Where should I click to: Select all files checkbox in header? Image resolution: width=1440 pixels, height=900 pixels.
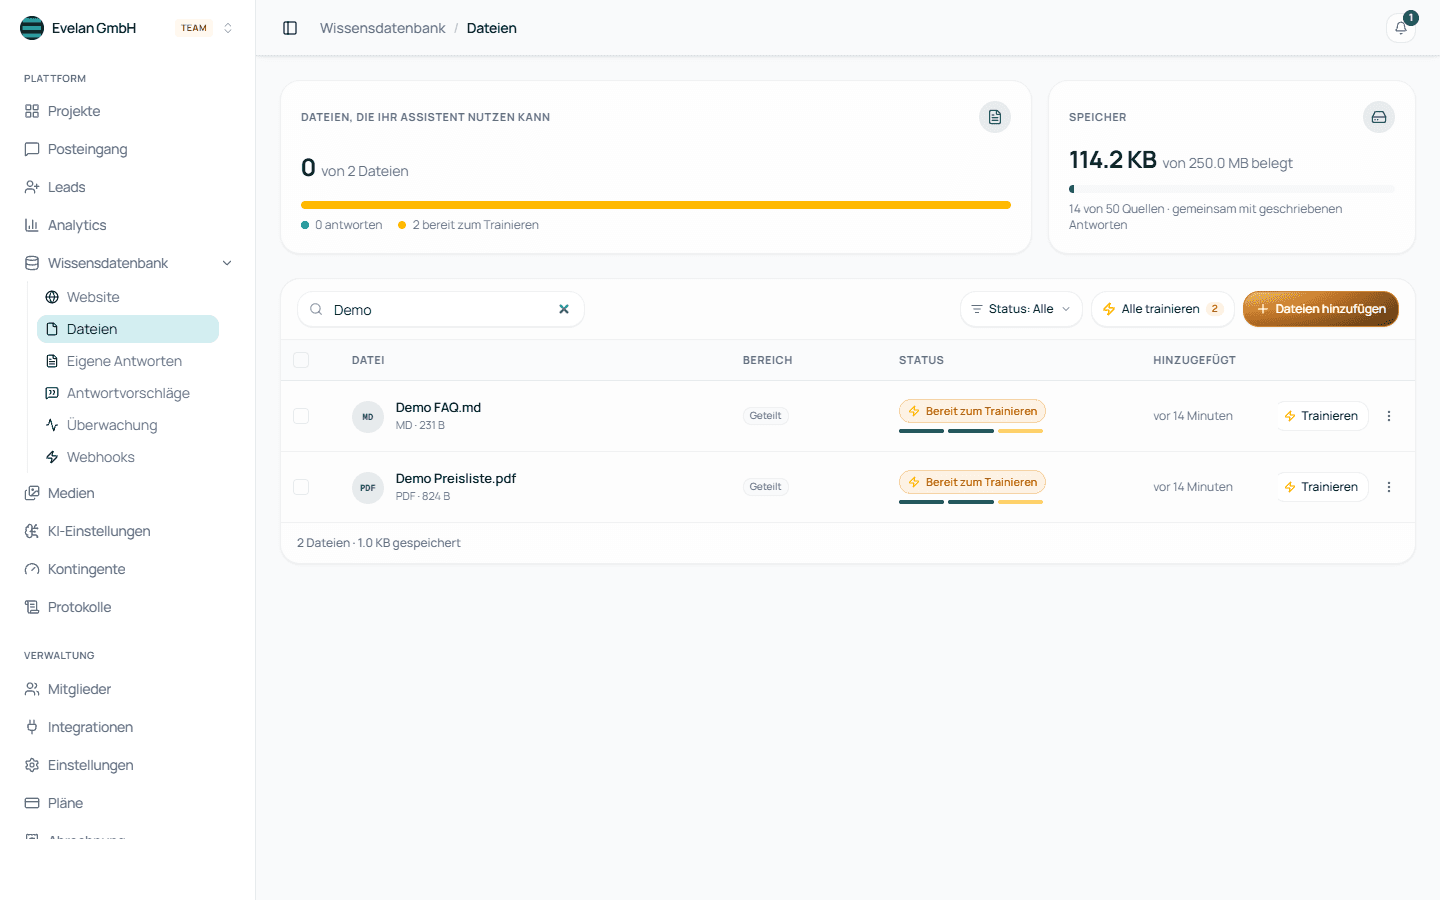coord(301,360)
